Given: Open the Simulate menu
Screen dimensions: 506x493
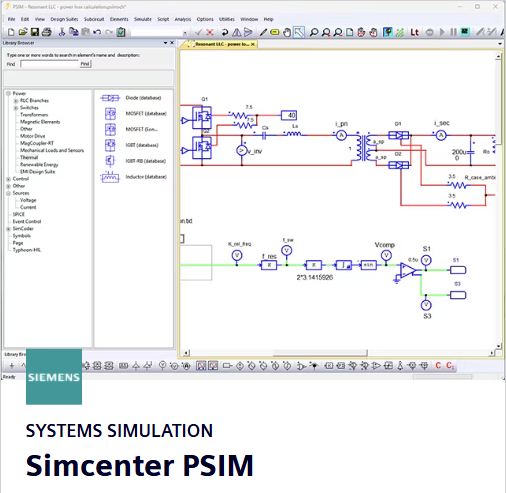Looking at the screenshot, I should [143, 19].
